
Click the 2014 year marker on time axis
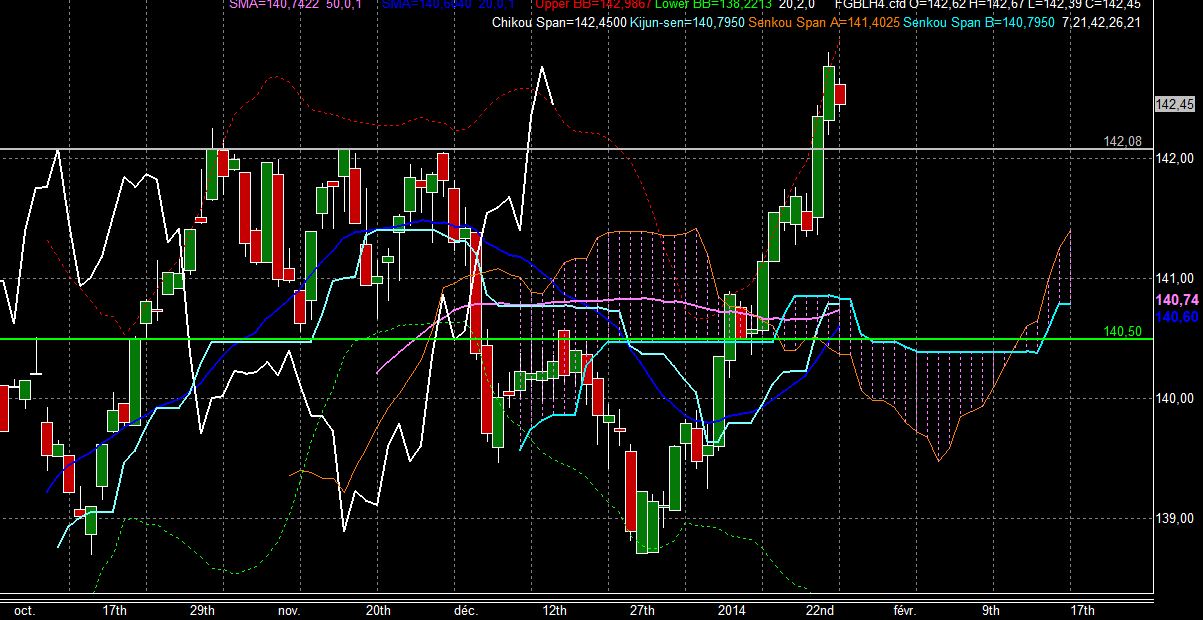click(732, 610)
